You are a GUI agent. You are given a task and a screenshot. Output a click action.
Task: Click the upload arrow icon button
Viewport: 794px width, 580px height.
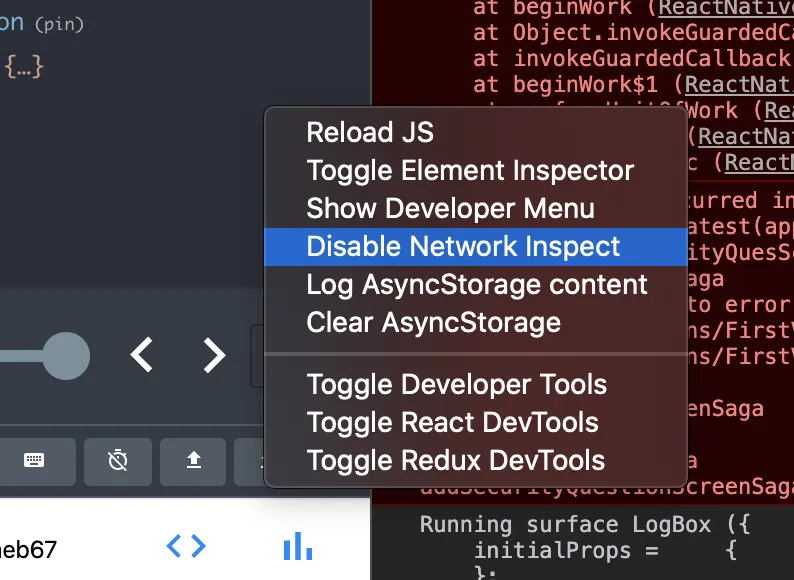(x=194, y=461)
